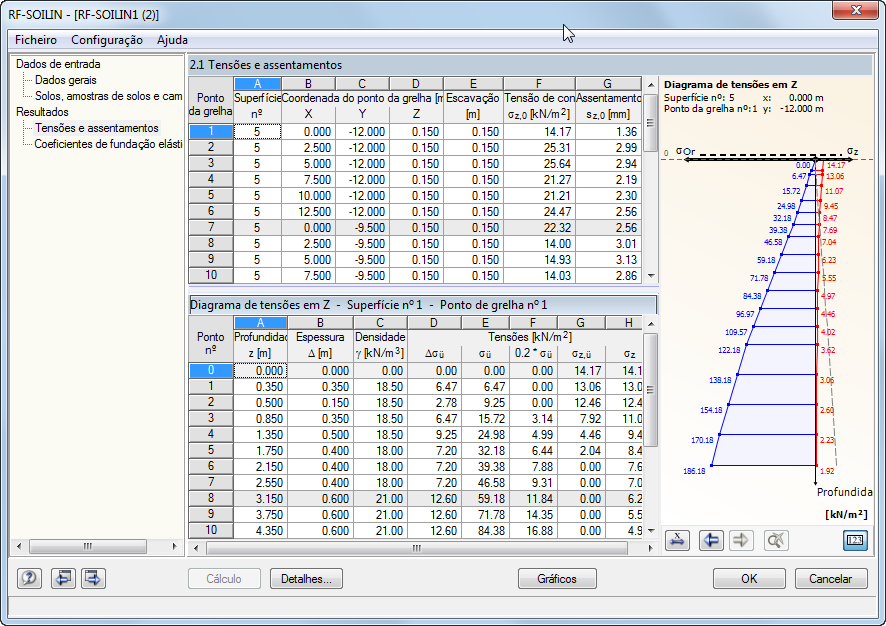
Task: Click depth cell 2.150
Action: coord(260,467)
